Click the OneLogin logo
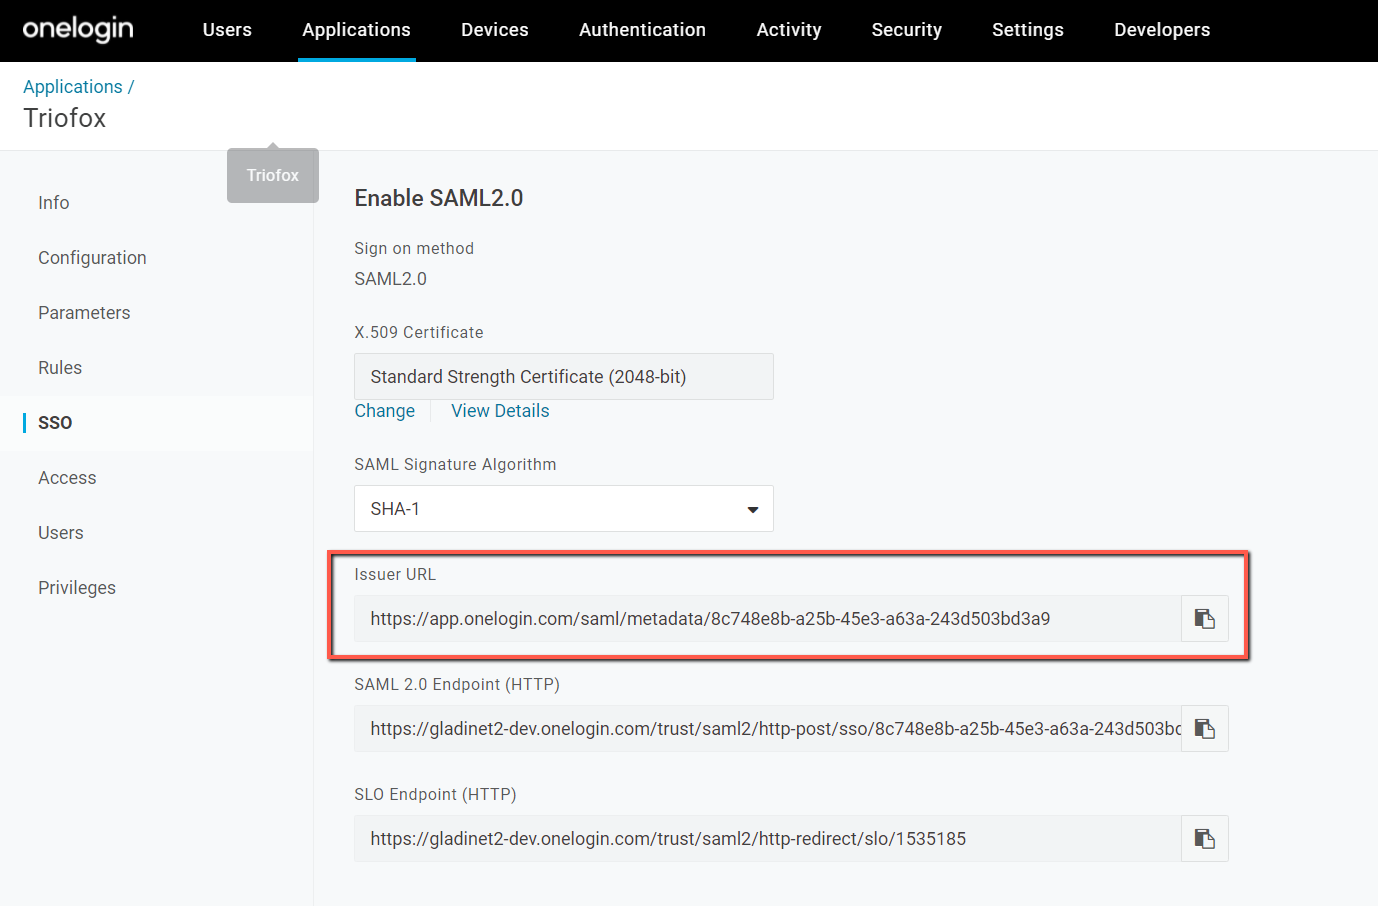The width and height of the screenshot is (1378, 906). 78,29
